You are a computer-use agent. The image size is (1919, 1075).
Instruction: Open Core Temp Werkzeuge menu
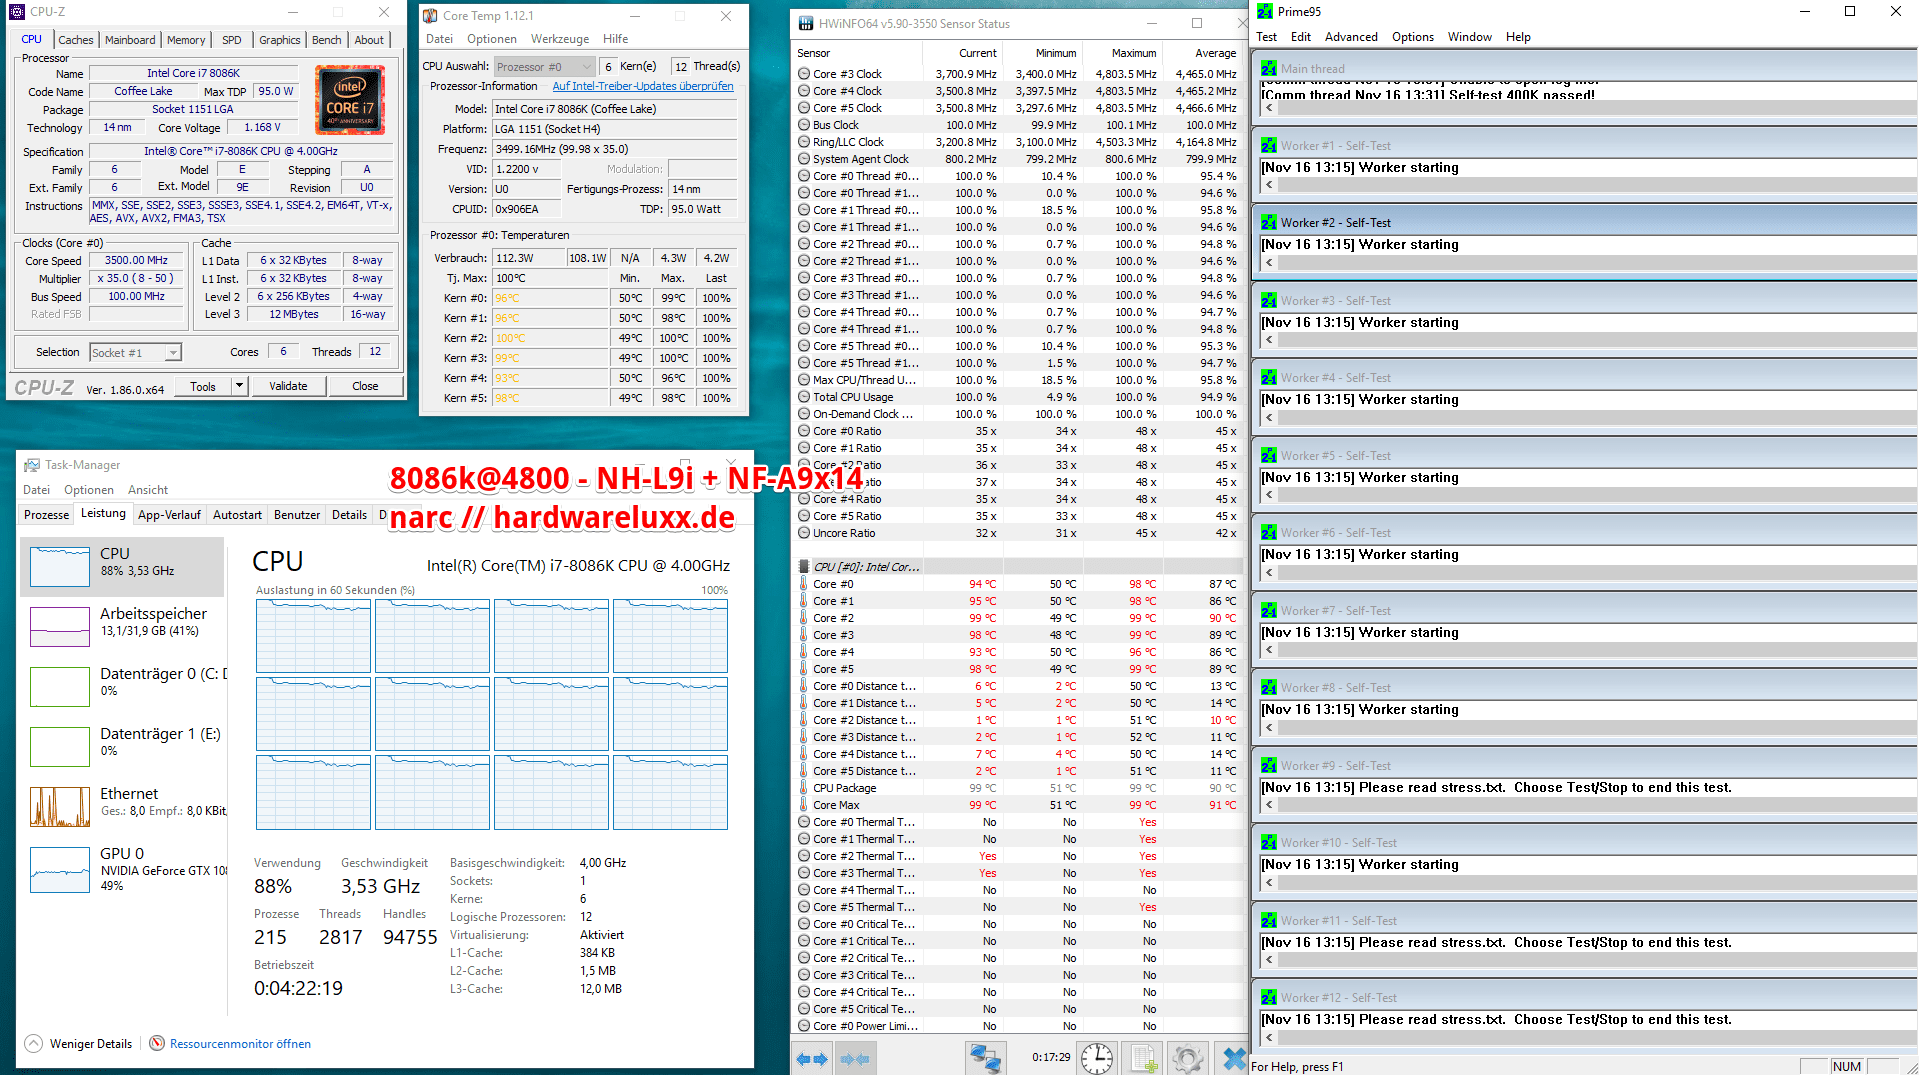[560, 39]
